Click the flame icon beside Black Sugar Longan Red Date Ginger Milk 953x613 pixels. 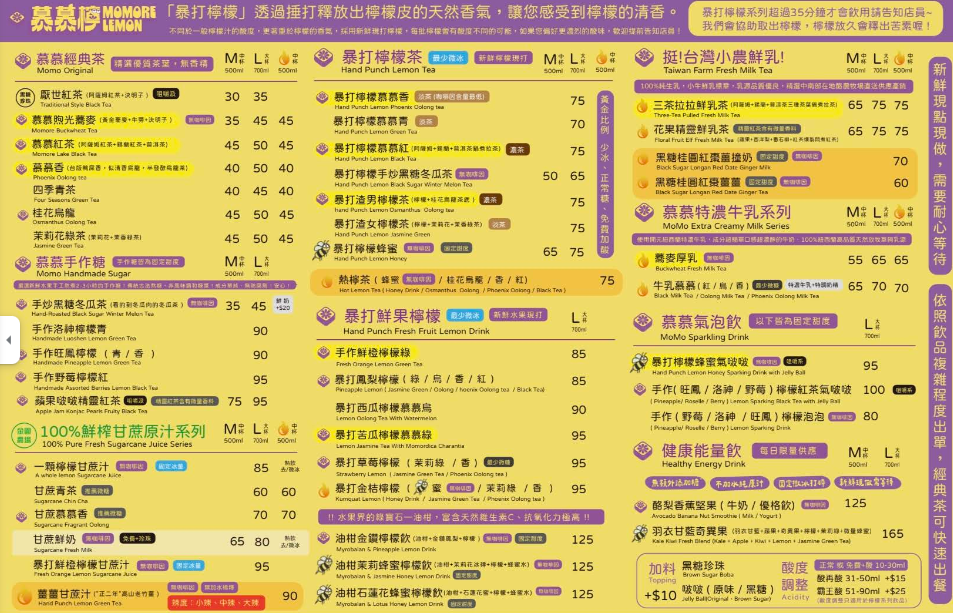click(642, 159)
